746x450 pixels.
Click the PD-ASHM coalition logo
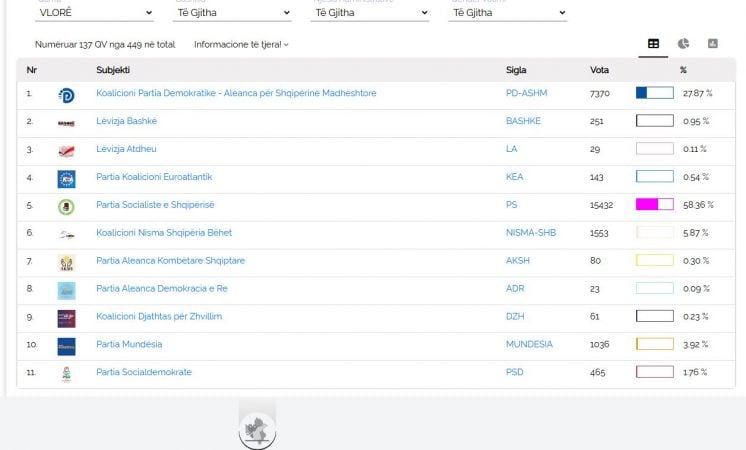(x=66, y=95)
